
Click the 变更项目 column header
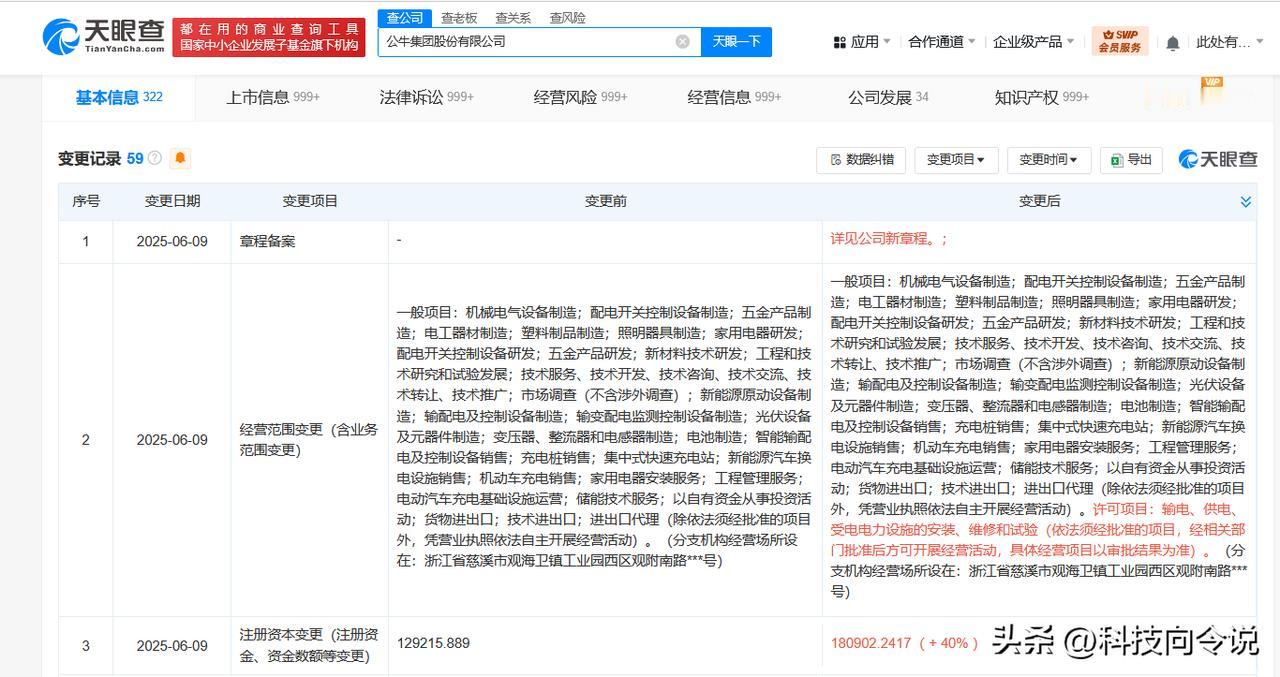click(x=310, y=201)
